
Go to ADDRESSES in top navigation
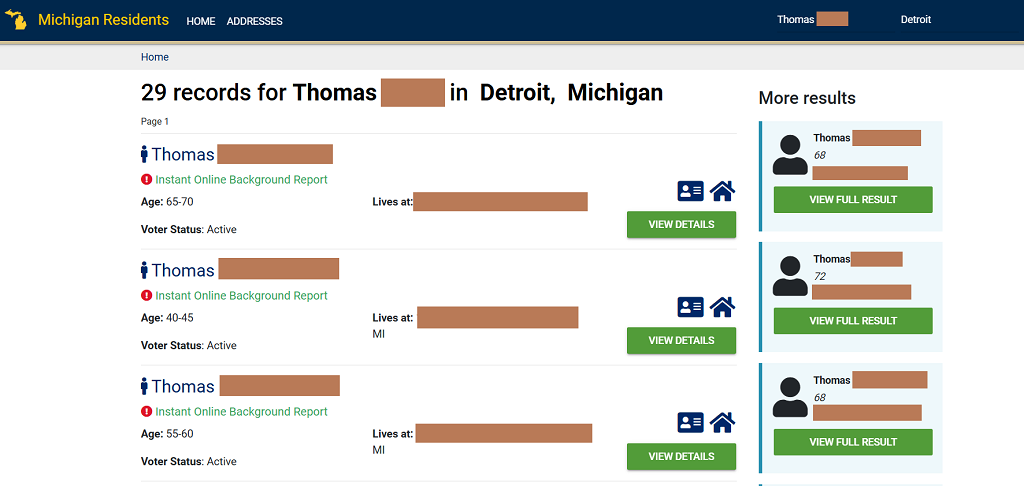[254, 21]
